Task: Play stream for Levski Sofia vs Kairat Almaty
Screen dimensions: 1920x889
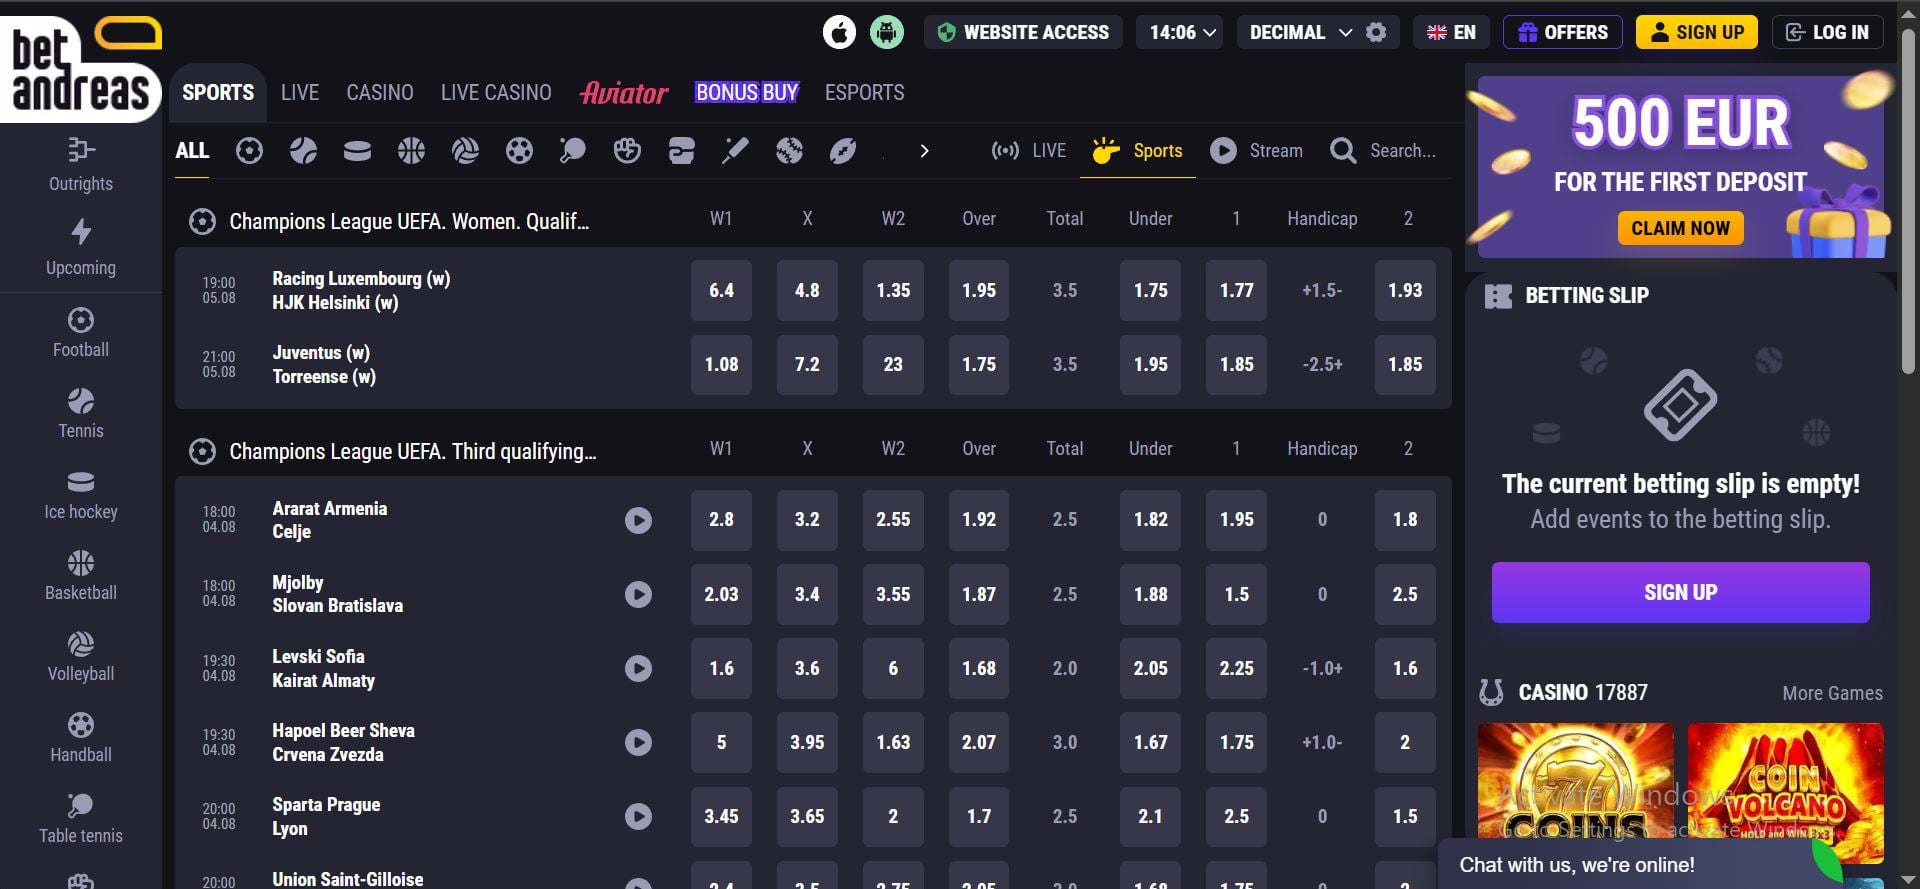Action: (638, 668)
